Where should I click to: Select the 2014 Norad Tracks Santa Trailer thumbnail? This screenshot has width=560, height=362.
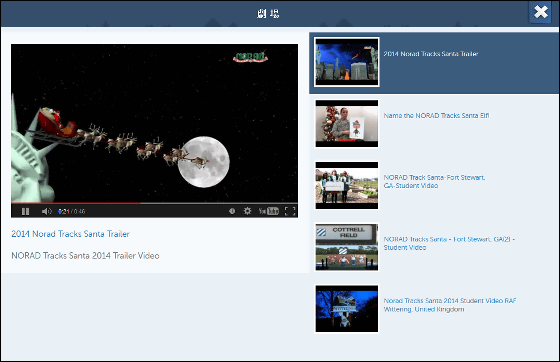tap(346, 62)
